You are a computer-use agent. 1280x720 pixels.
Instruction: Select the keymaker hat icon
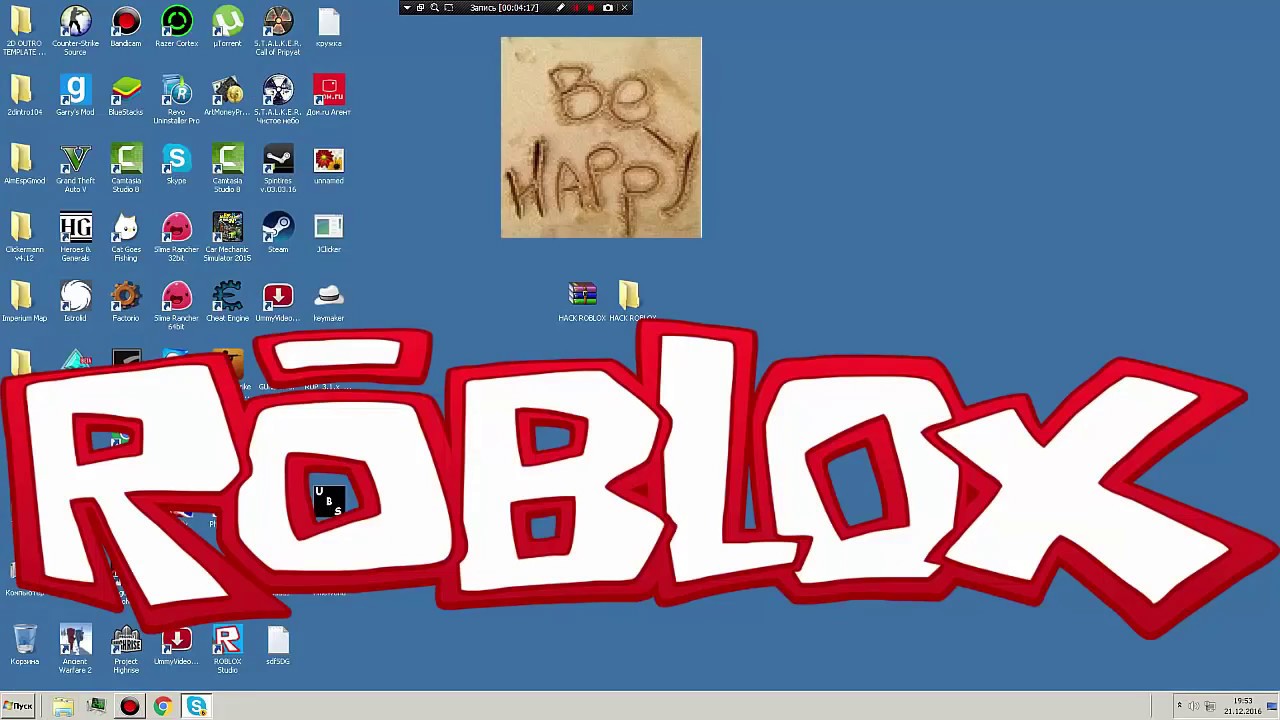coord(329,301)
